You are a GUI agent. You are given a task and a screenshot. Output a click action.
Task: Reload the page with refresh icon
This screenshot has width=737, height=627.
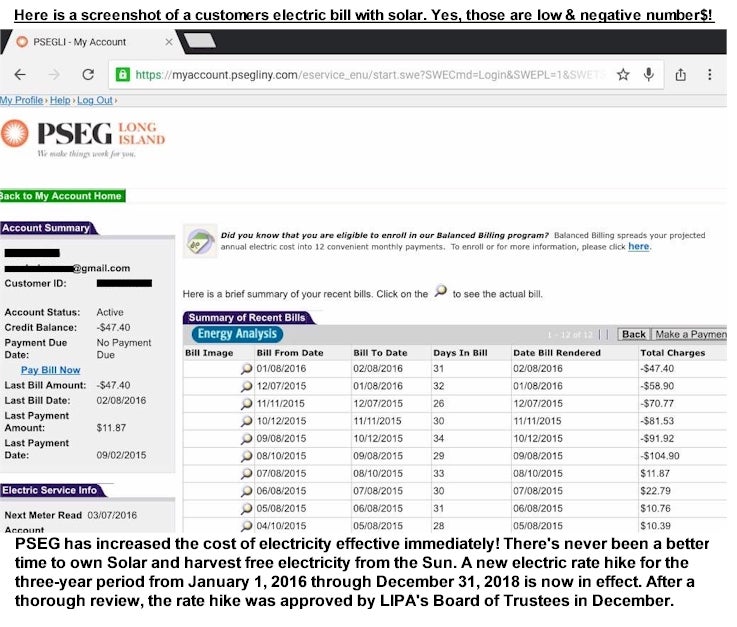point(87,75)
